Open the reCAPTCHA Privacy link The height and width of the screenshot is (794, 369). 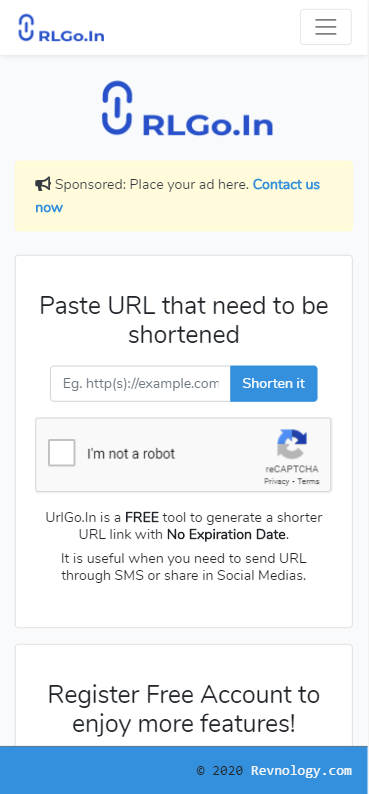(x=276, y=482)
